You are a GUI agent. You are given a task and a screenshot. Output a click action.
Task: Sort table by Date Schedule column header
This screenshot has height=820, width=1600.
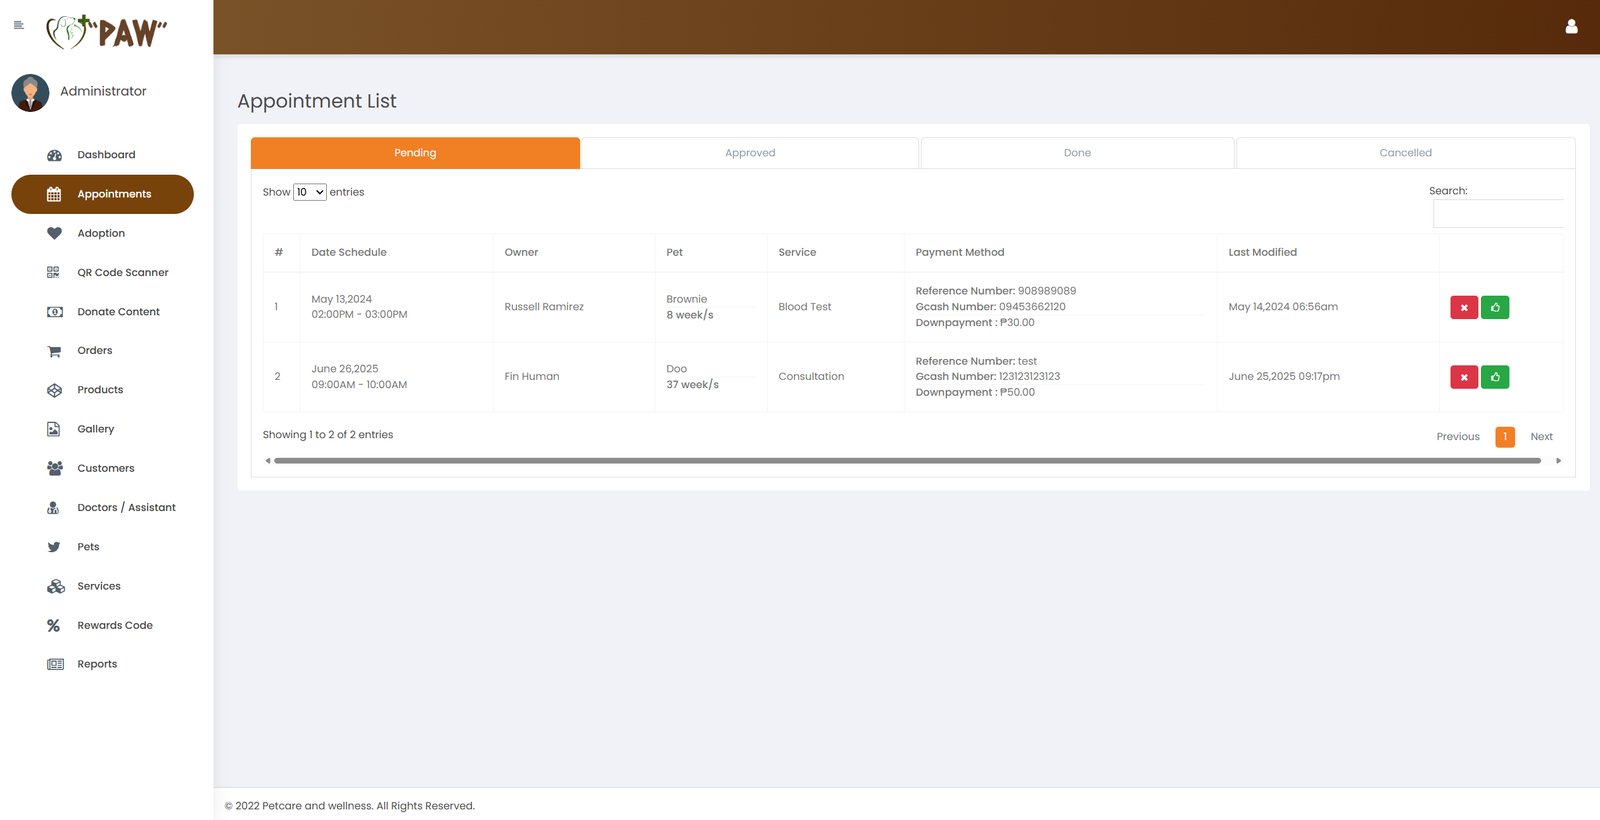pyautogui.click(x=349, y=253)
